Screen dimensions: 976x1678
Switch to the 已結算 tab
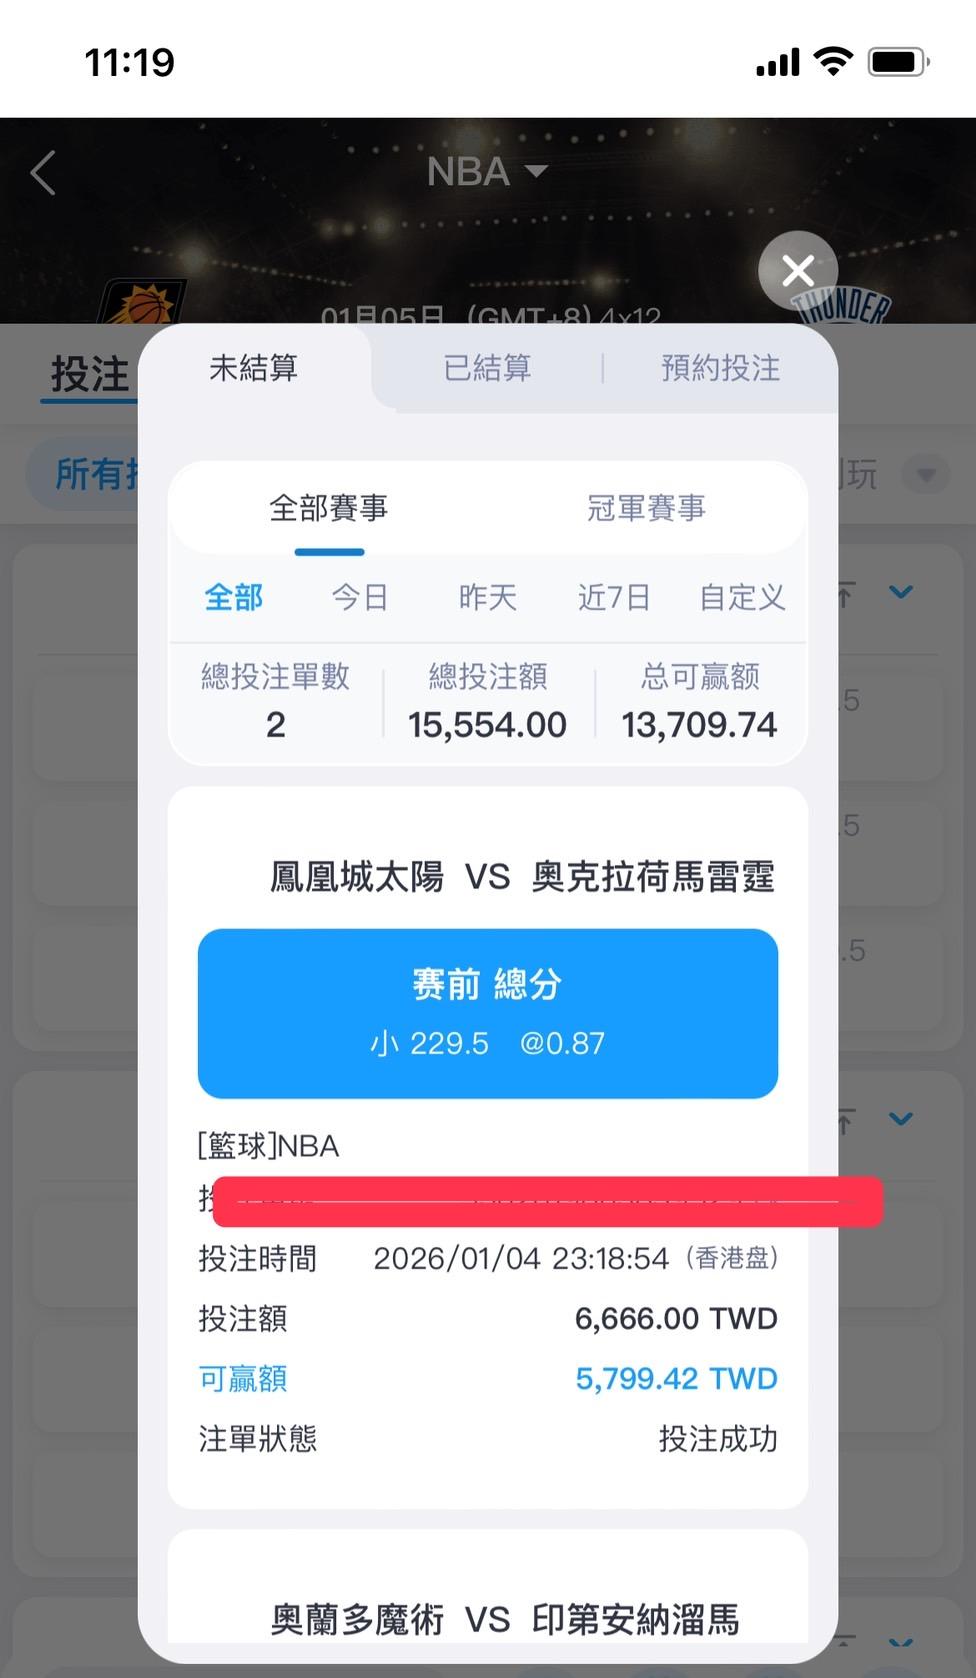coord(487,368)
